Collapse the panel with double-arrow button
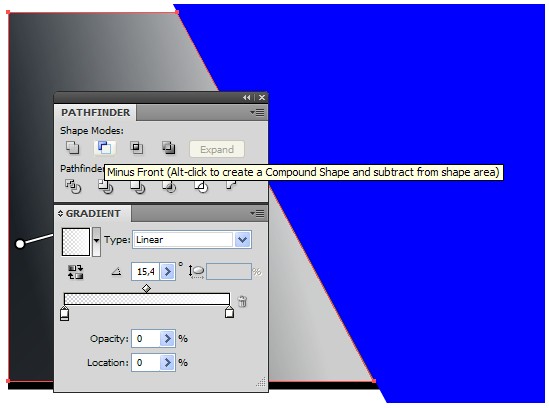The image size is (549, 408). coord(247,98)
